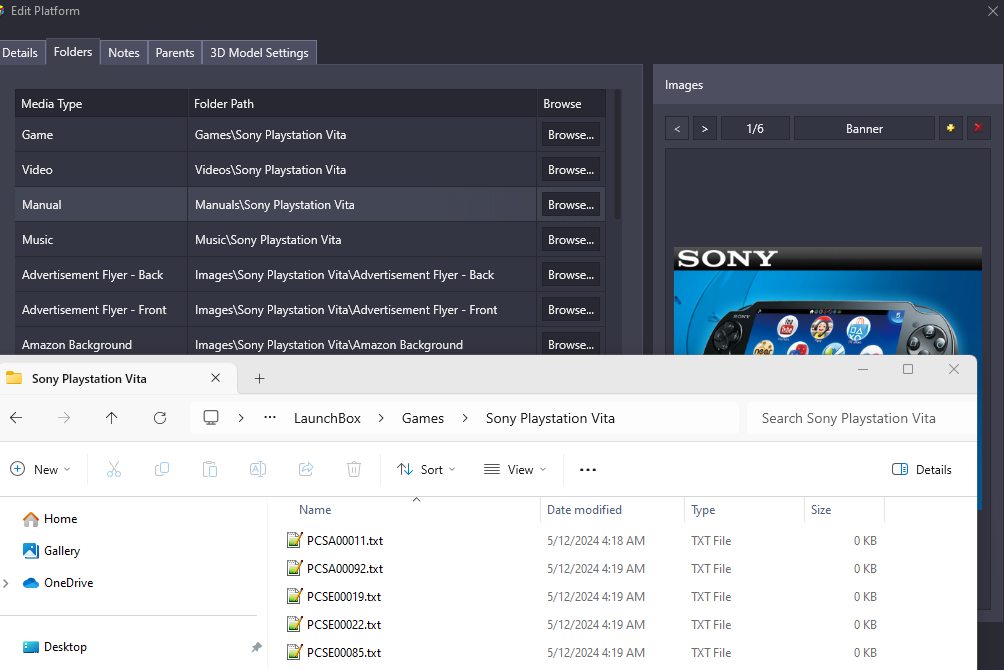Click the folder list vertical scrollbar

617,154
